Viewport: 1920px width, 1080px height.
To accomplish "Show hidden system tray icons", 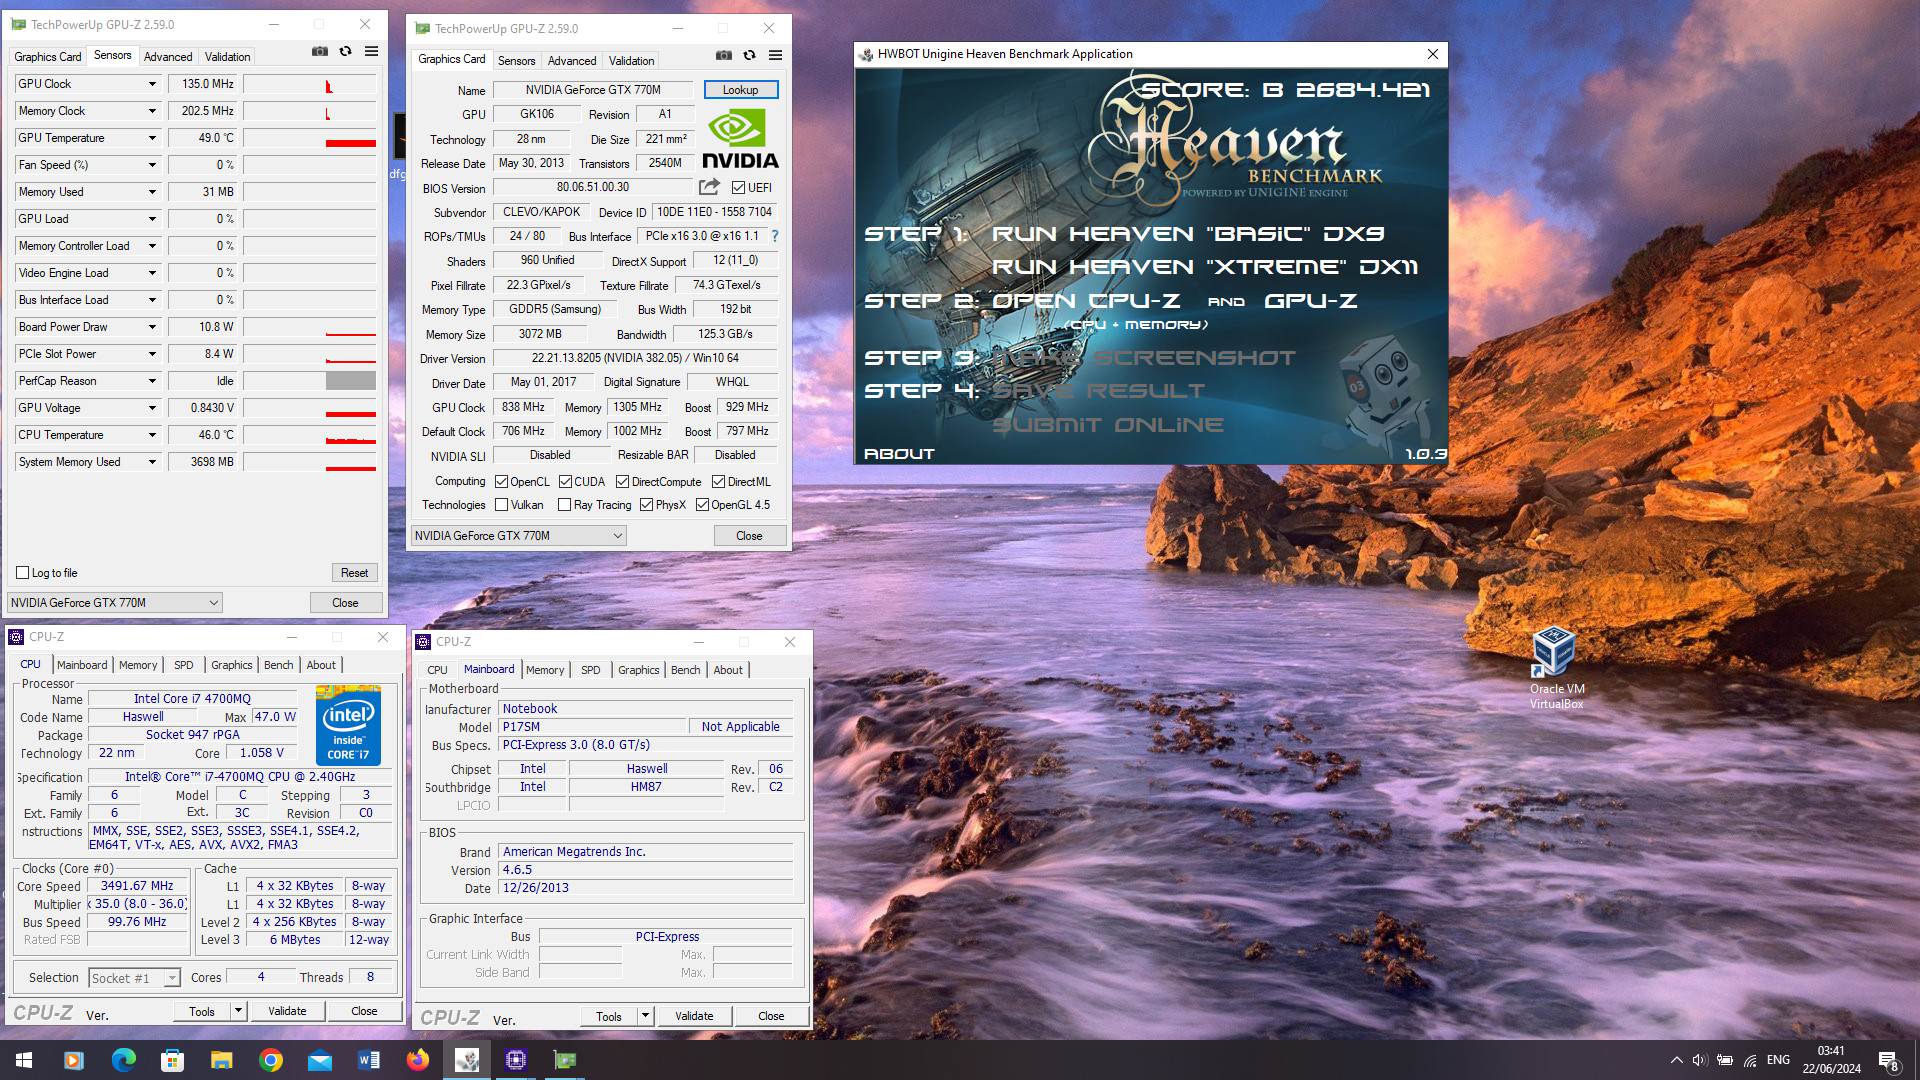I will (x=1676, y=1060).
